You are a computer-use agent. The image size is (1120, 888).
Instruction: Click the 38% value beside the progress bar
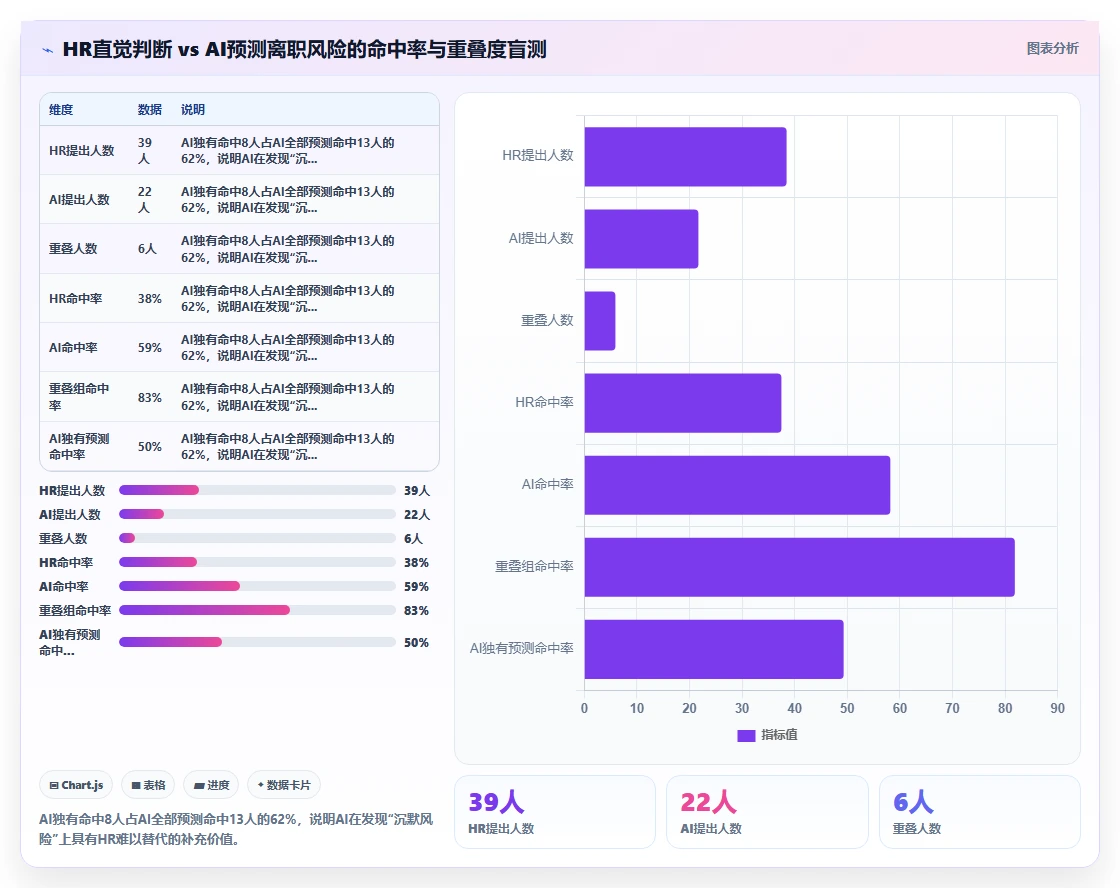tap(416, 563)
